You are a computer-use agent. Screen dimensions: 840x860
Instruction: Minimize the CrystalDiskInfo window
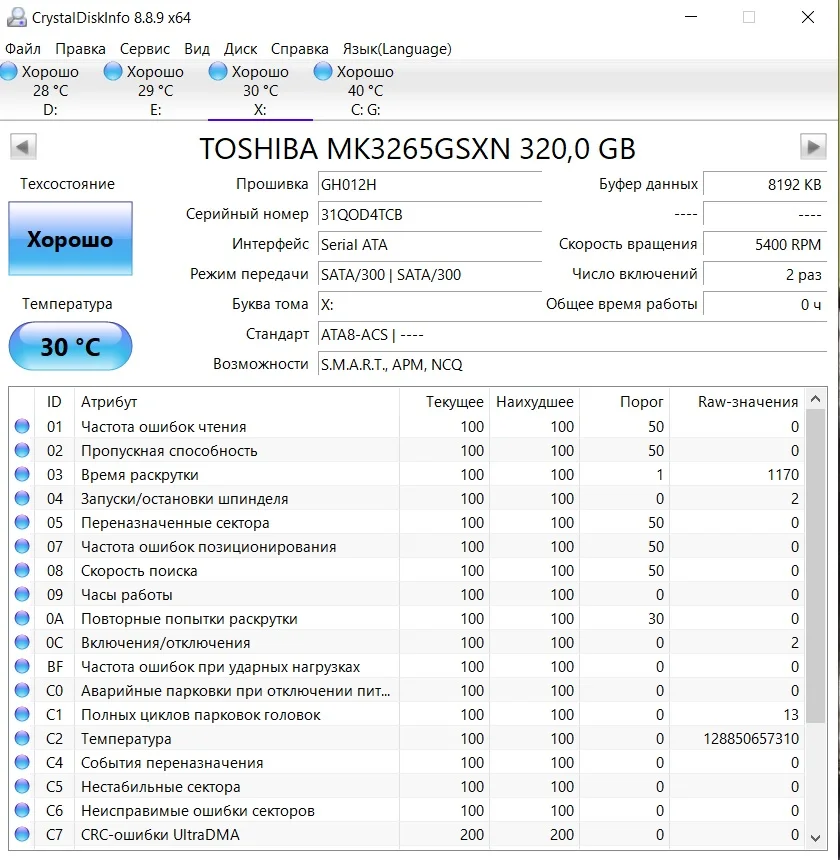coord(691,17)
